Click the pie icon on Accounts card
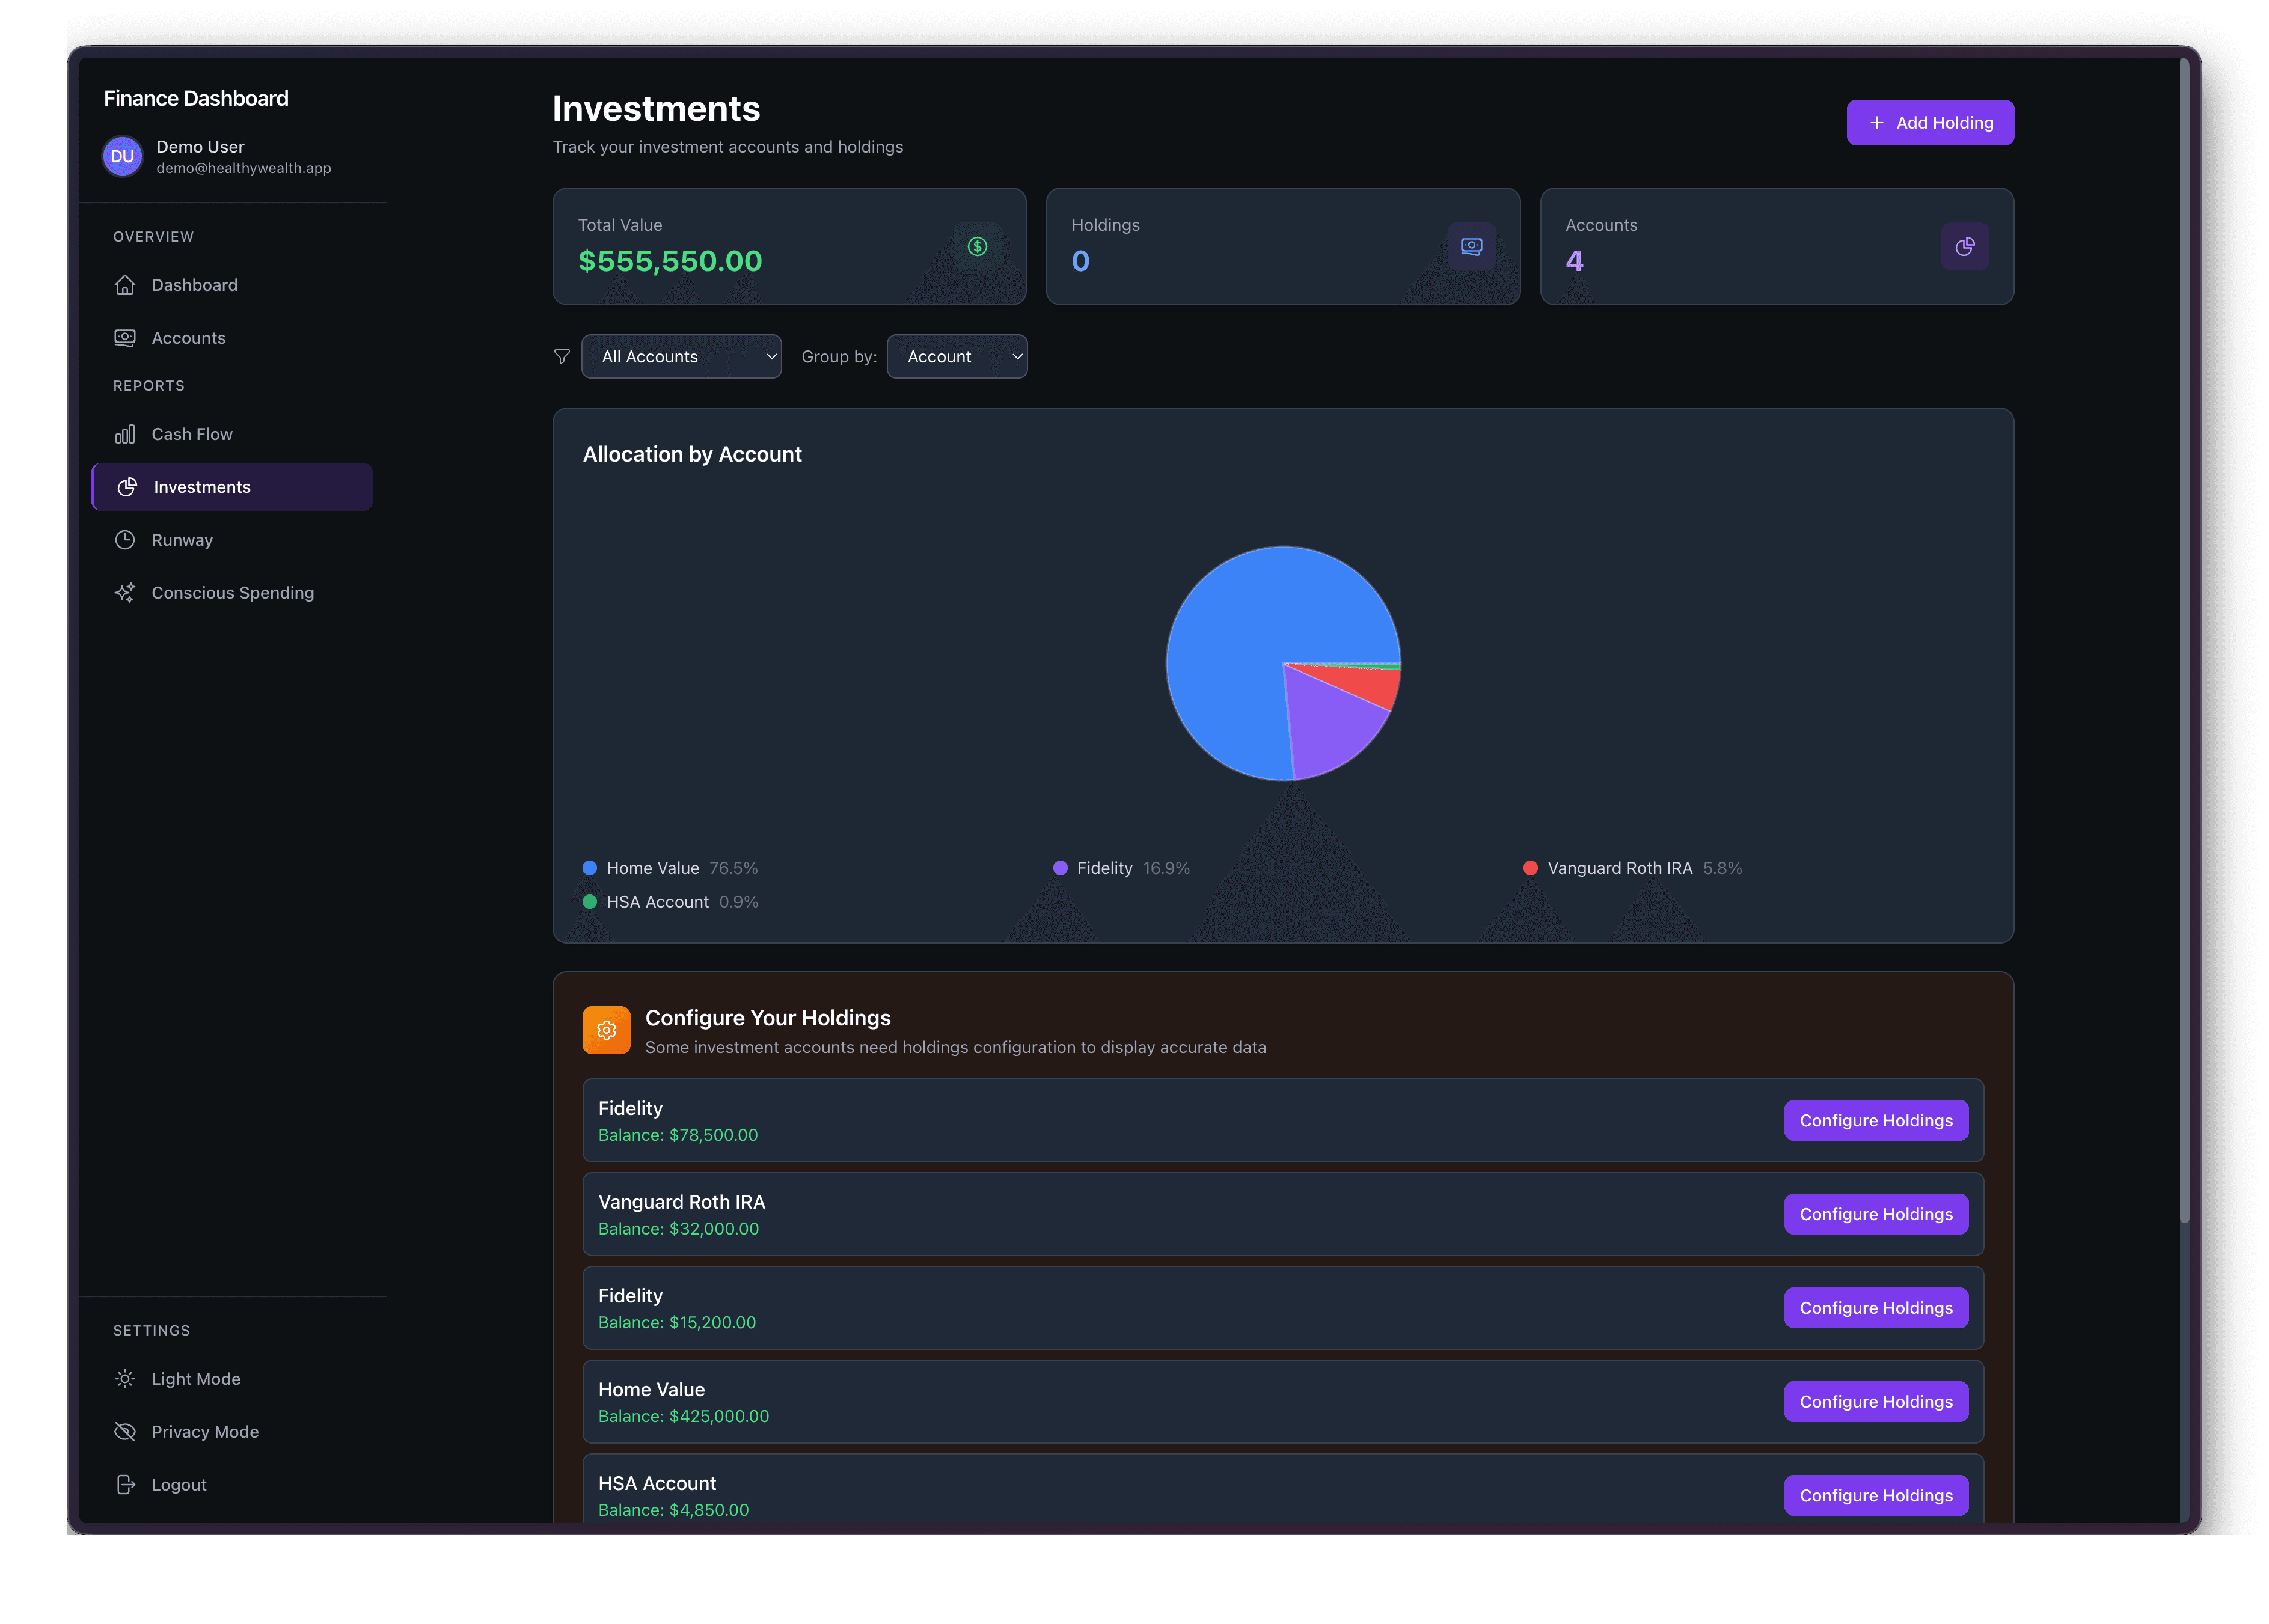This screenshot has width=2269, height=1624. 1965,247
